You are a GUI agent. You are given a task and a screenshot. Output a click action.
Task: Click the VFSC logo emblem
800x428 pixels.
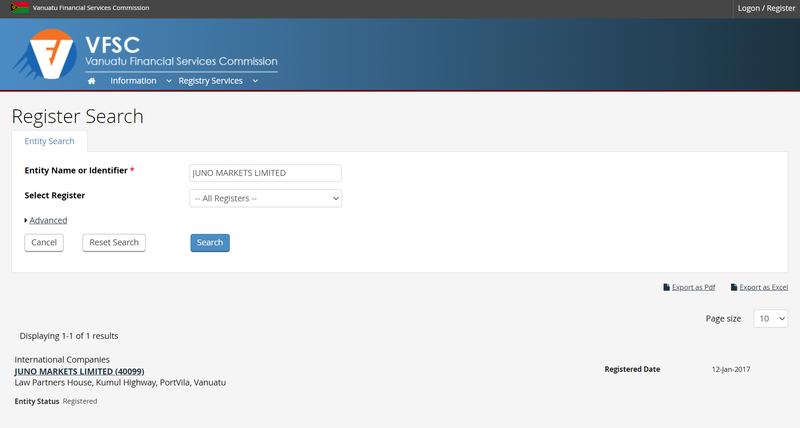[45, 54]
